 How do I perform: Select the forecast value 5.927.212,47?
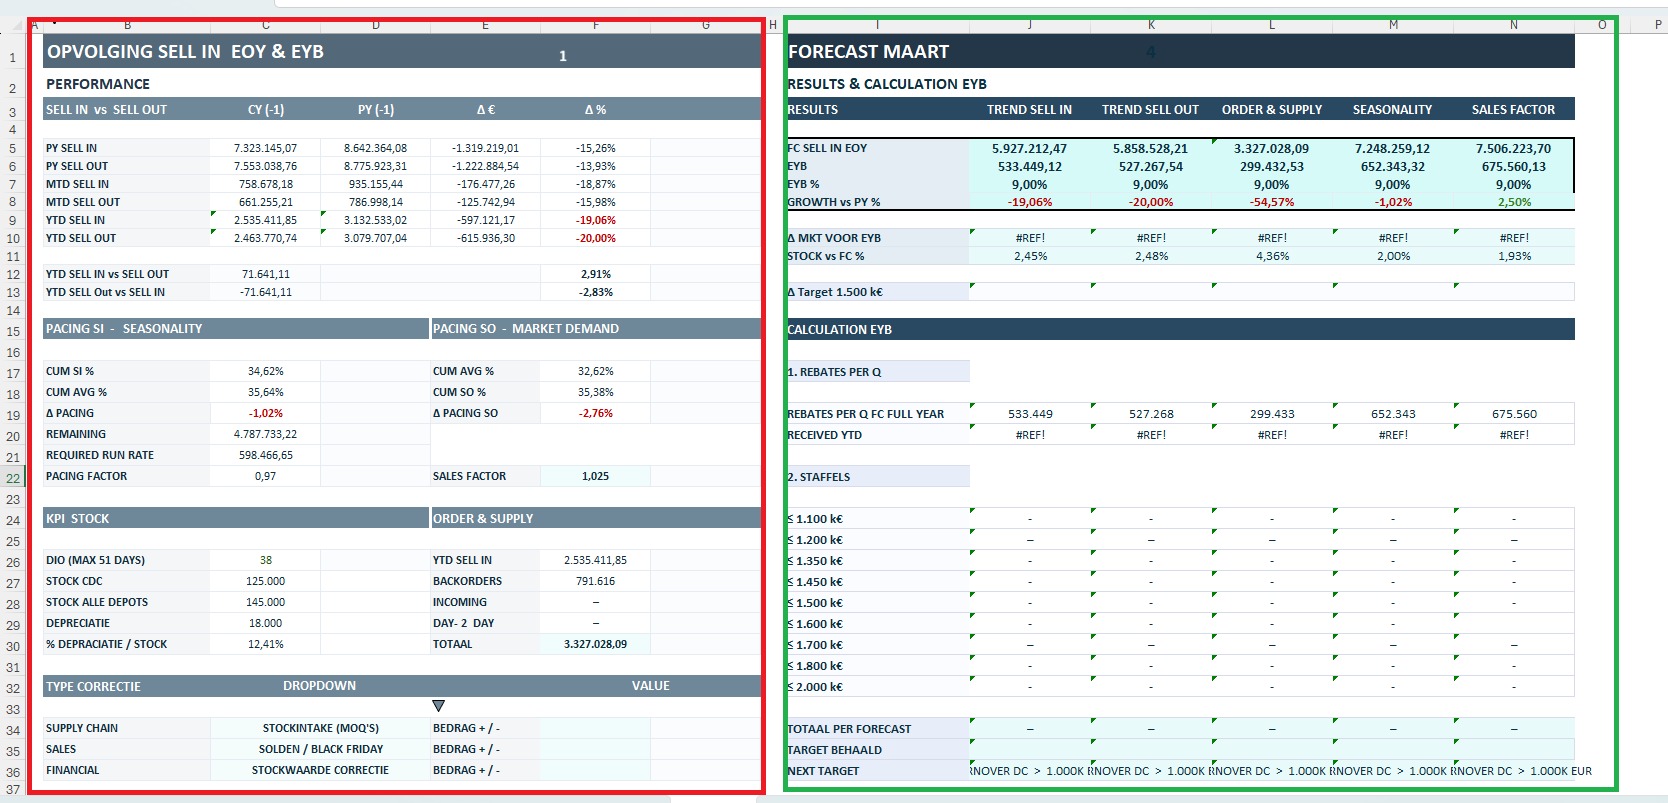[1029, 148]
